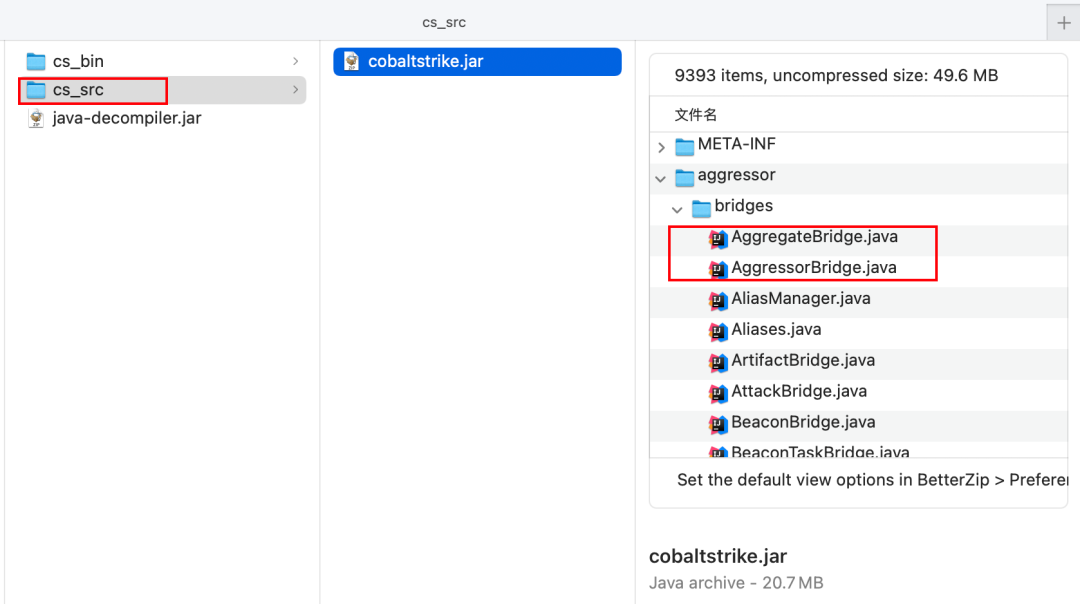Select BeaconBridge.java in archive list
1080x604 pixels.
click(x=858, y=426)
